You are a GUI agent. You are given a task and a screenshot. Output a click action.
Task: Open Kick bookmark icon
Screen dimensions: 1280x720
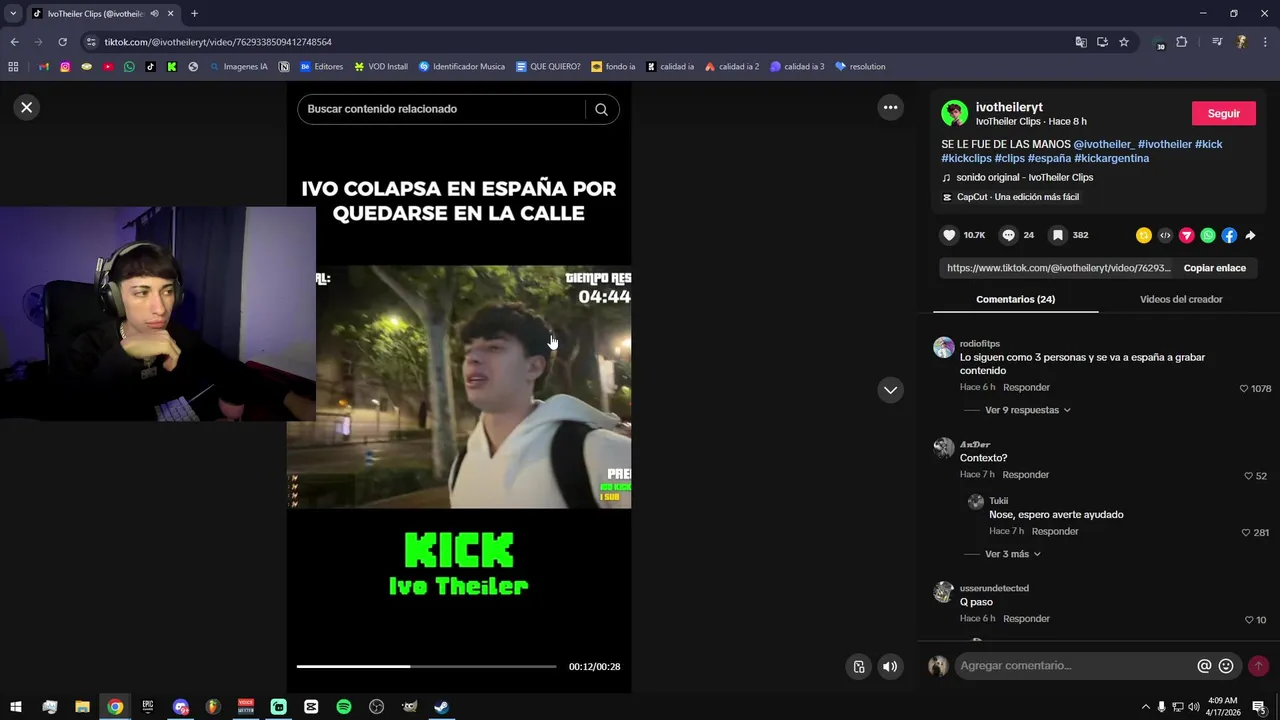click(x=172, y=67)
